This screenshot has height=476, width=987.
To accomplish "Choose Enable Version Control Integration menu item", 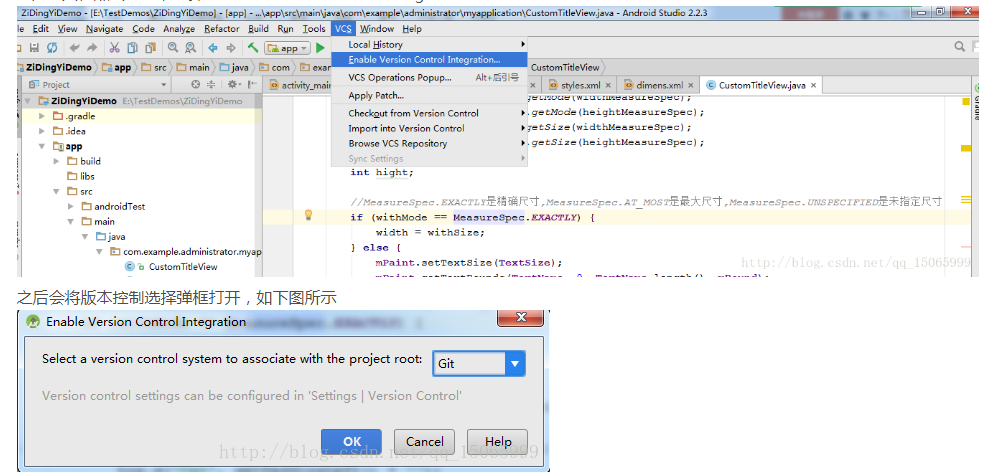I will point(429,60).
